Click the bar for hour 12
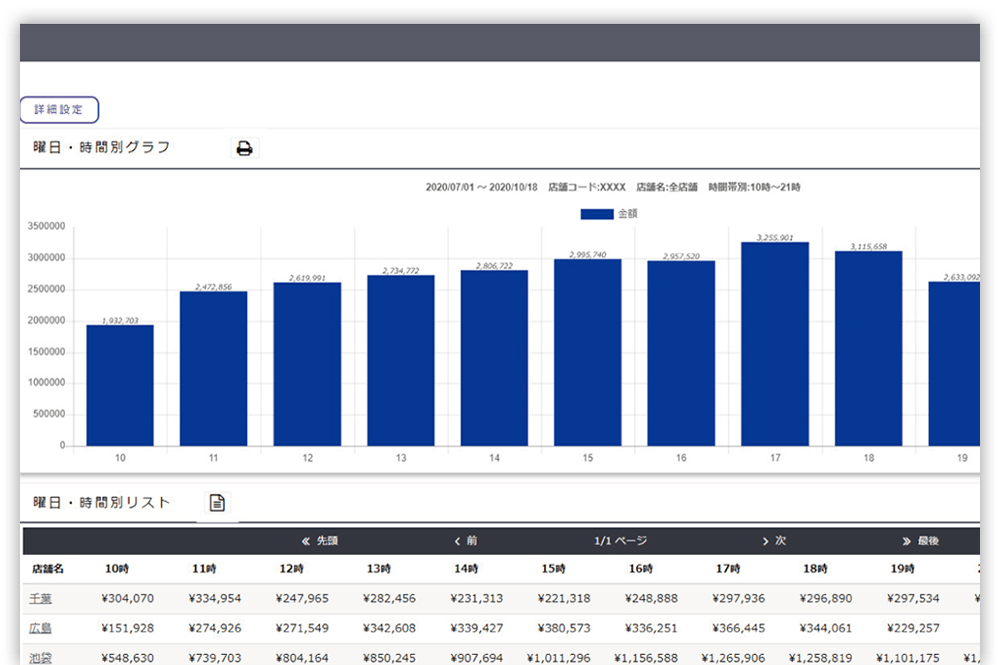The image size is (1000, 665). (307, 363)
